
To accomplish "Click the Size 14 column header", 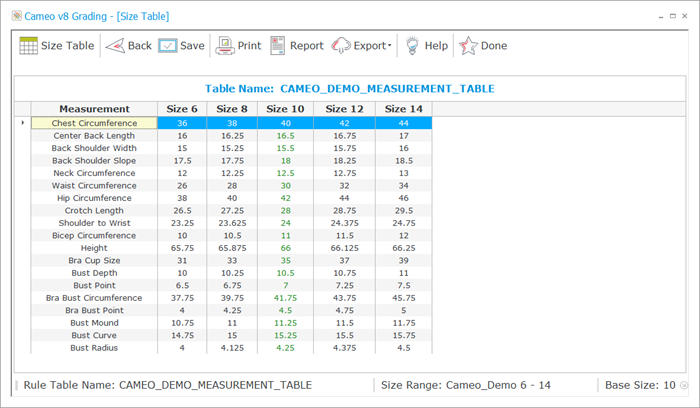I will [x=404, y=109].
